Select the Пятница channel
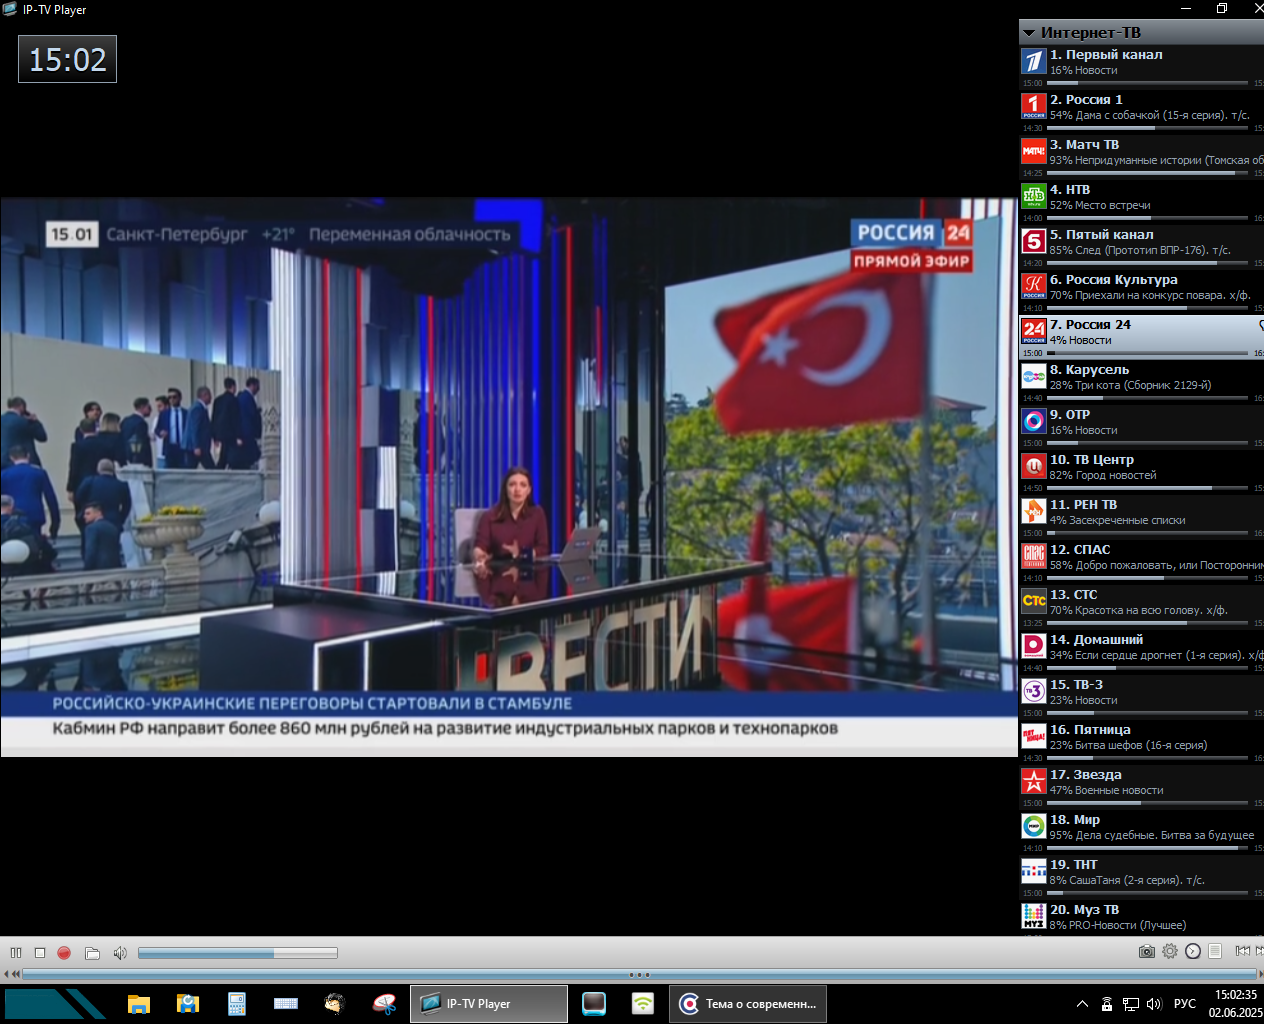 click(1141, 741)
